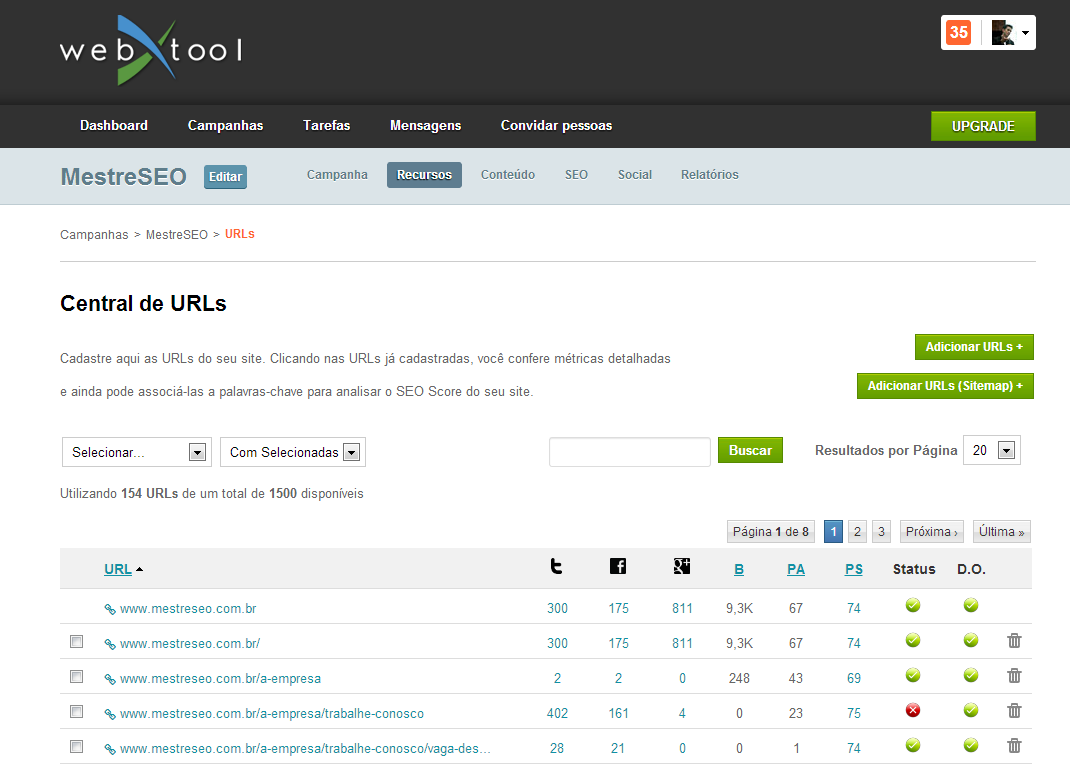Go to page 2 of results
This screenshot has height=764, width=1070.
857,532
